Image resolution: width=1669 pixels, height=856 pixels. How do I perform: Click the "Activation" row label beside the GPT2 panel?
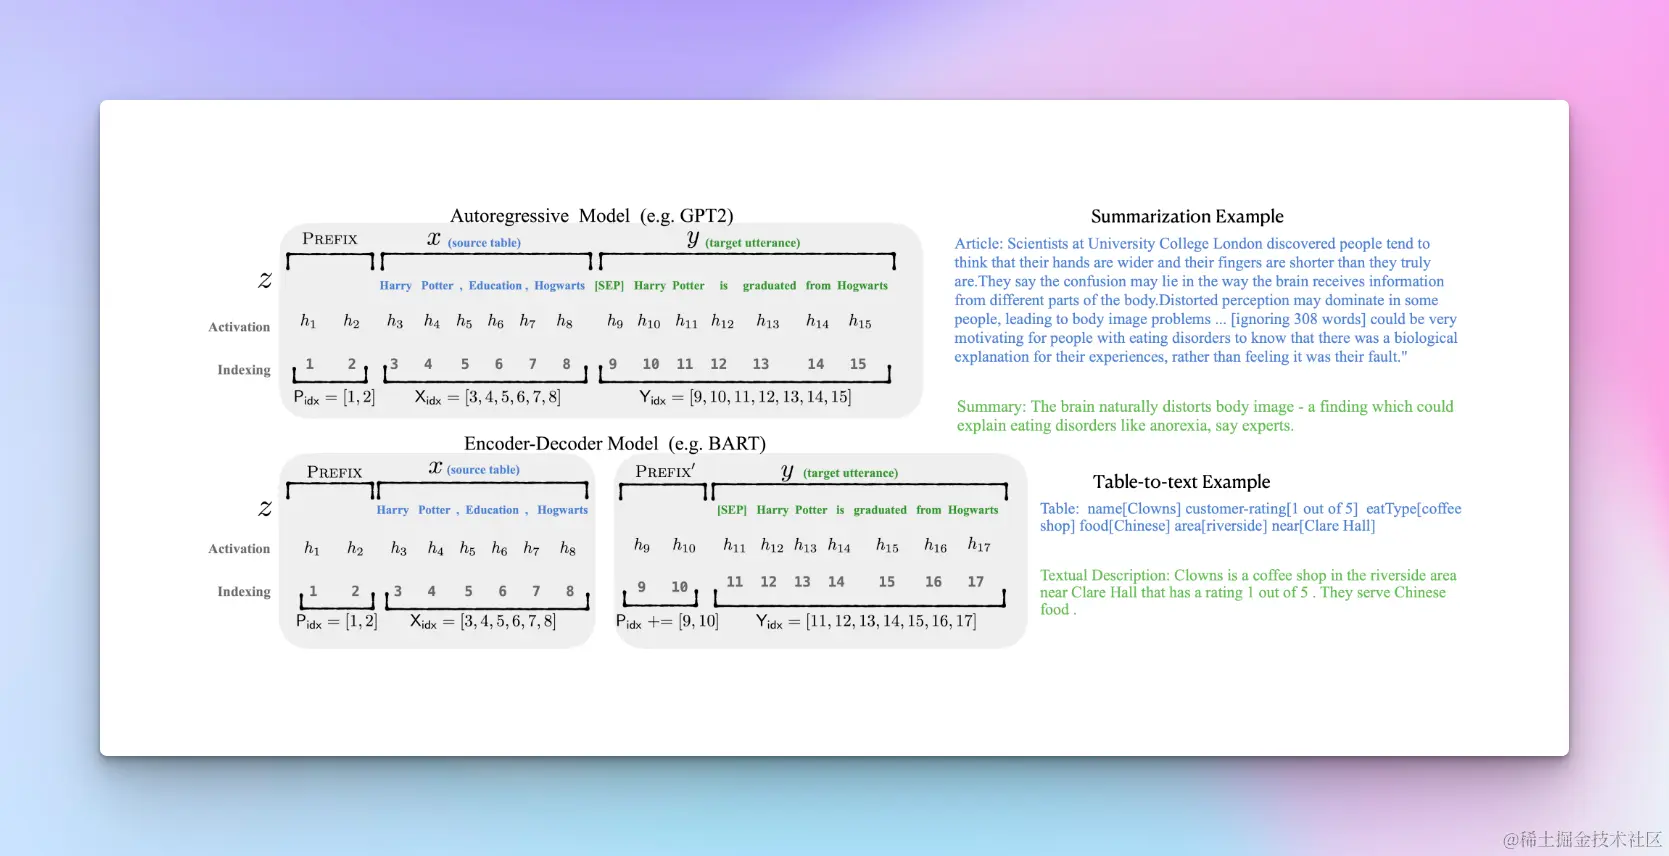pos(239,327)
